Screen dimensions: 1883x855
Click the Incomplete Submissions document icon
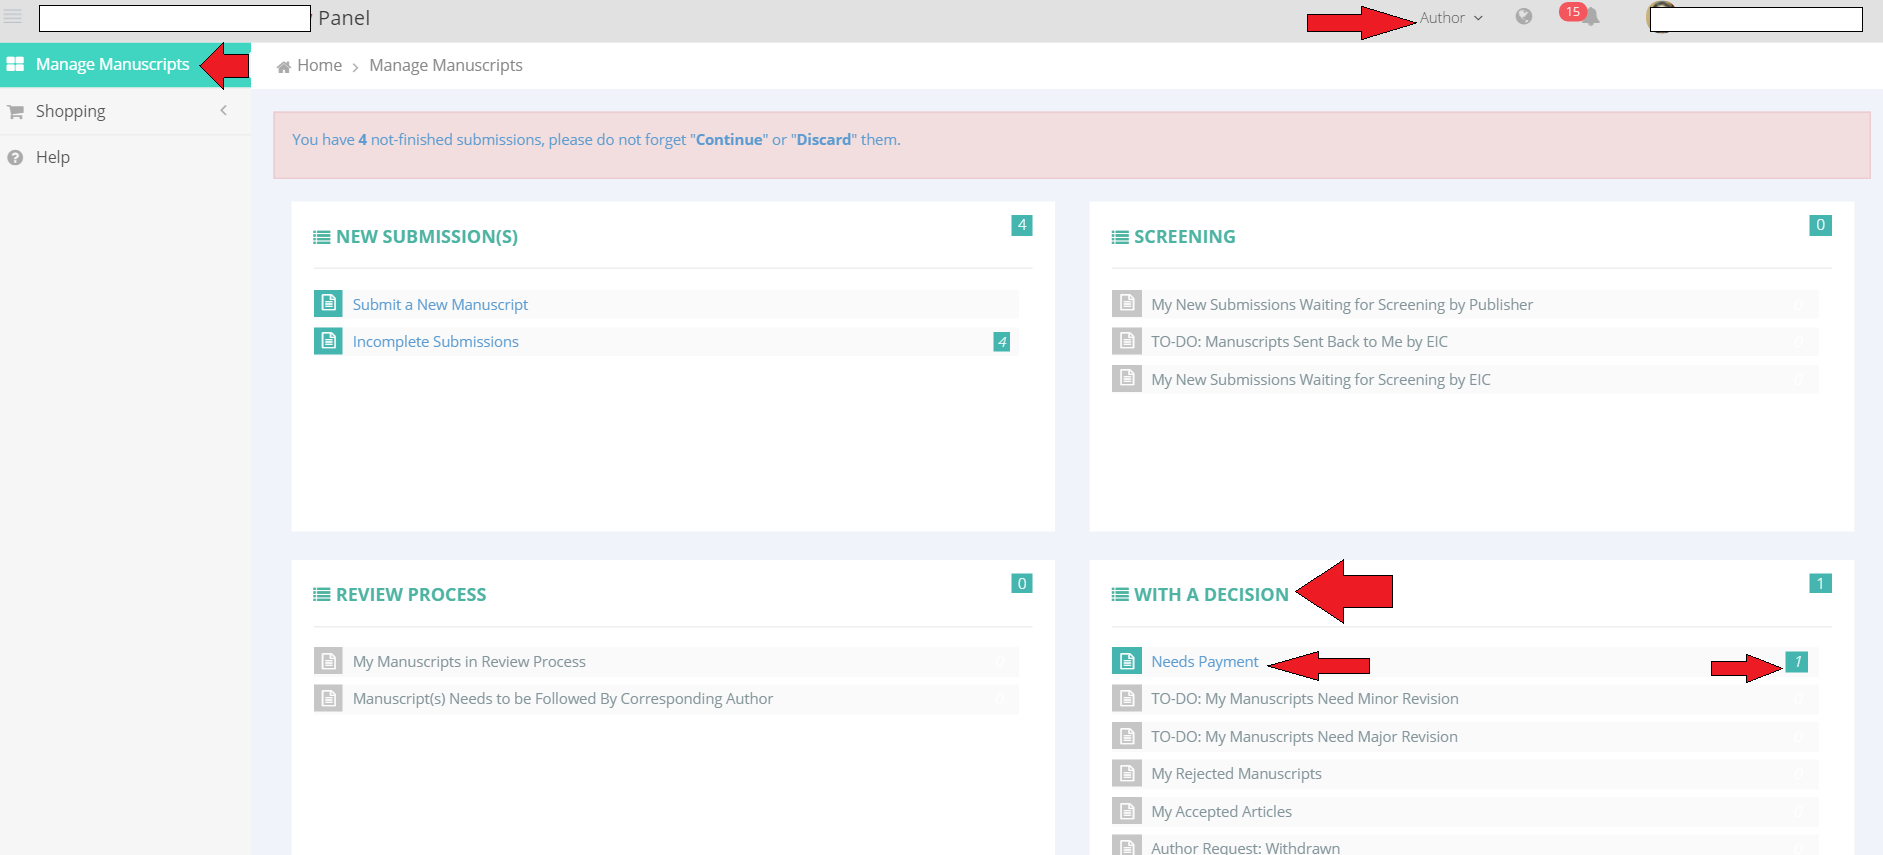click(328, 341)
